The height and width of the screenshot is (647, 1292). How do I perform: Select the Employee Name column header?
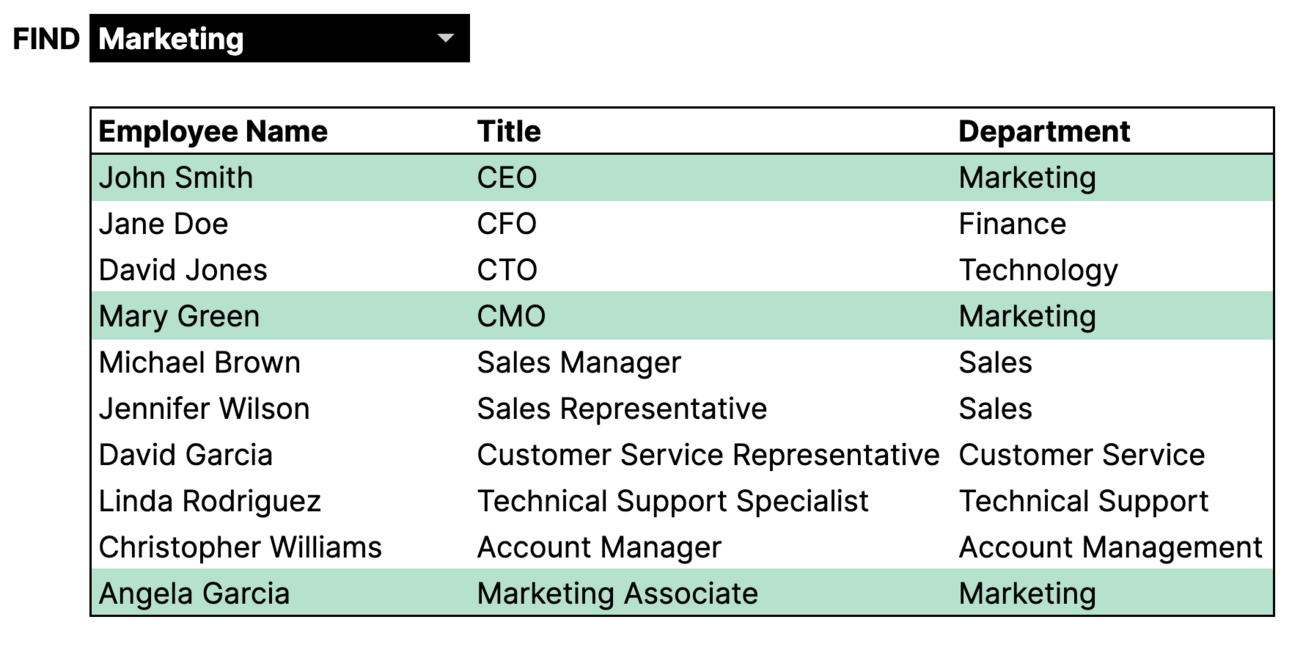(213, 132)
